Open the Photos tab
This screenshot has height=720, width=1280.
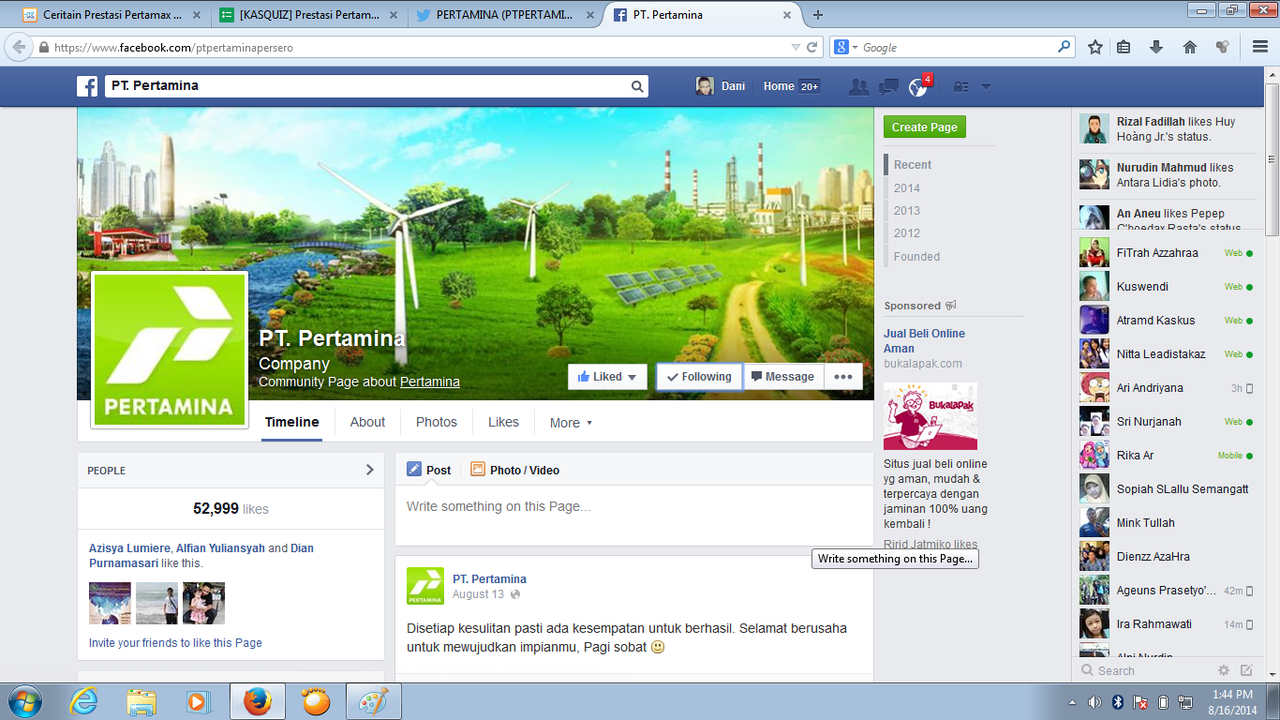[436, 423]
